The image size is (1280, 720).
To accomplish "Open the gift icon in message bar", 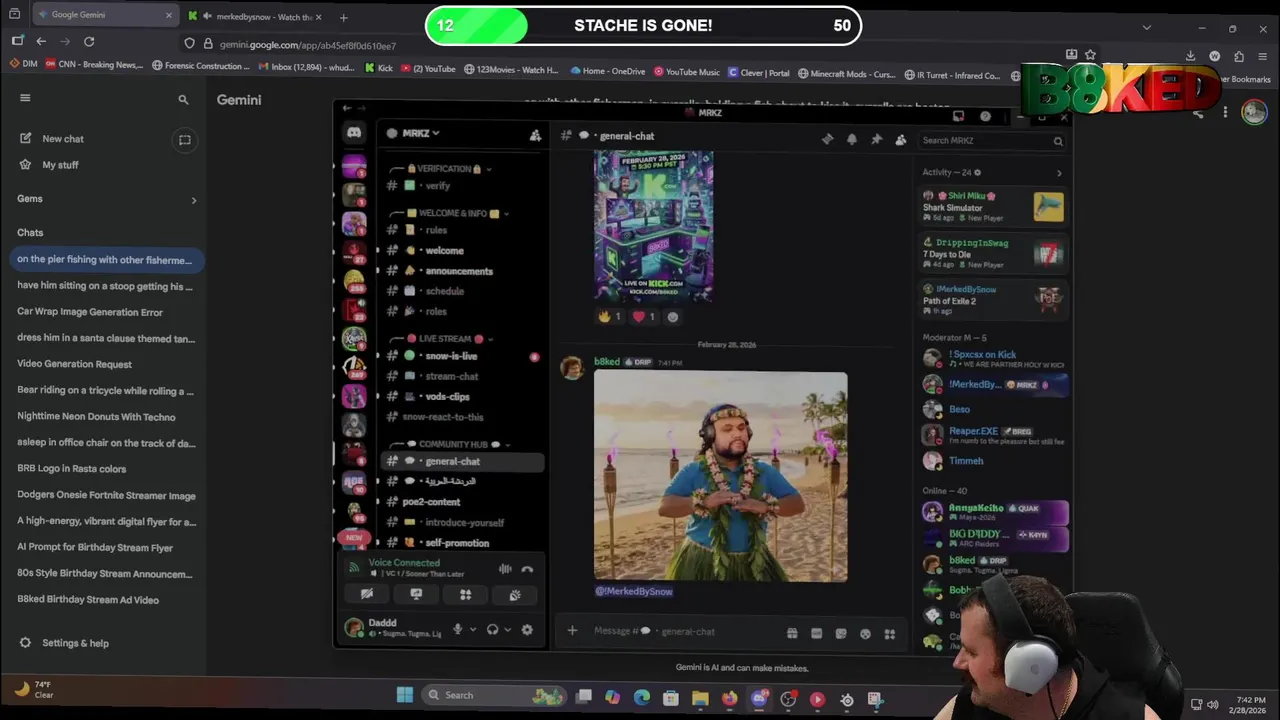I will [x=792, y=633].
